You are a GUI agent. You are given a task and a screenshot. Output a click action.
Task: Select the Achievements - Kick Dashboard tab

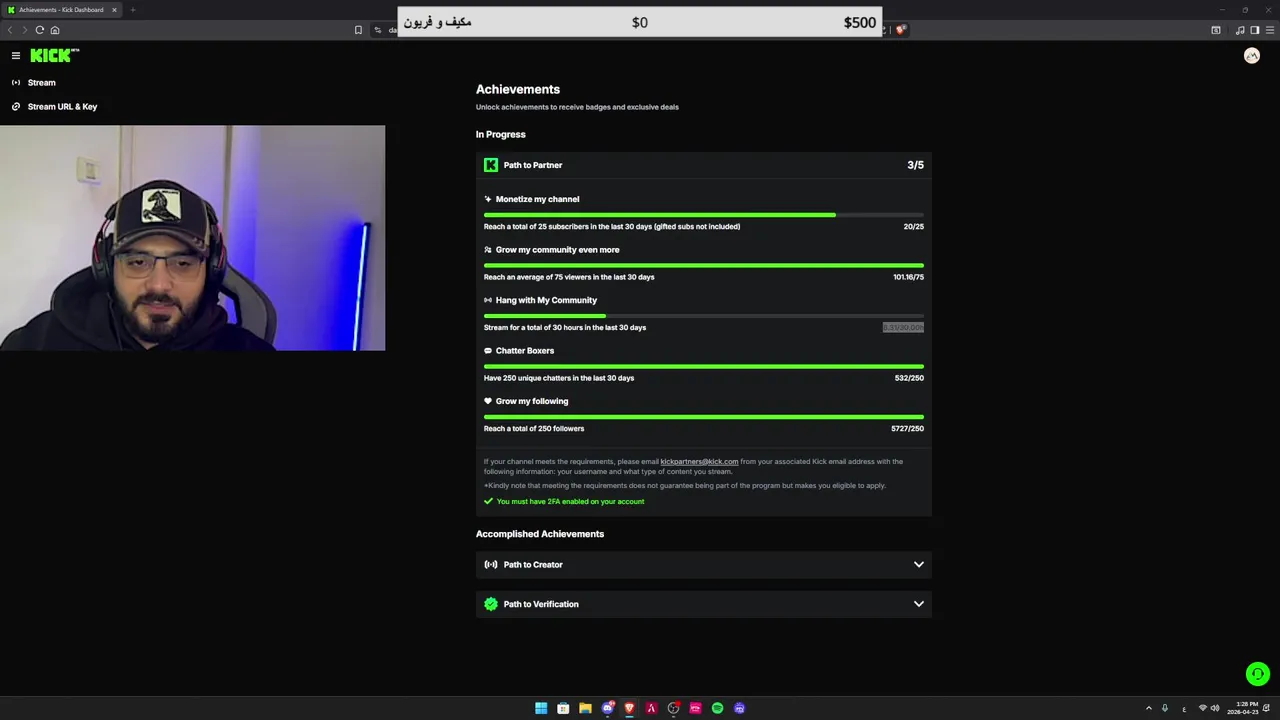pyautogui.click(x=62, y=10)
